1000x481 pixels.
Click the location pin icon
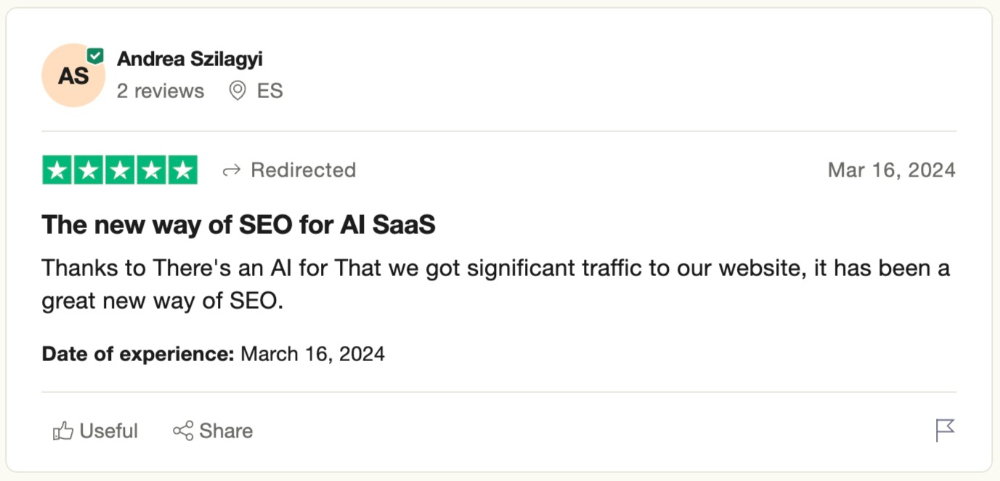click(x=238, y=91)
